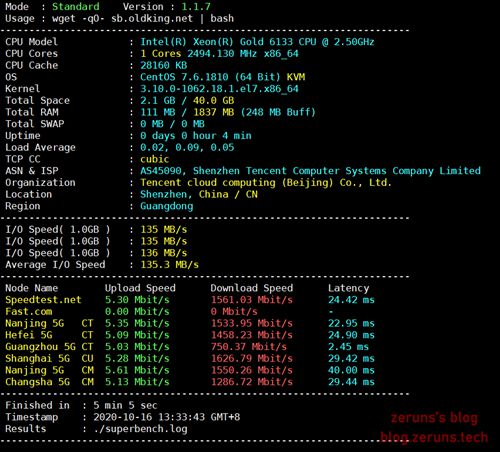Click Speedtest.net download speed '1561.03 Mbit/s'
The image size is (500, 452).
(252, 300)
